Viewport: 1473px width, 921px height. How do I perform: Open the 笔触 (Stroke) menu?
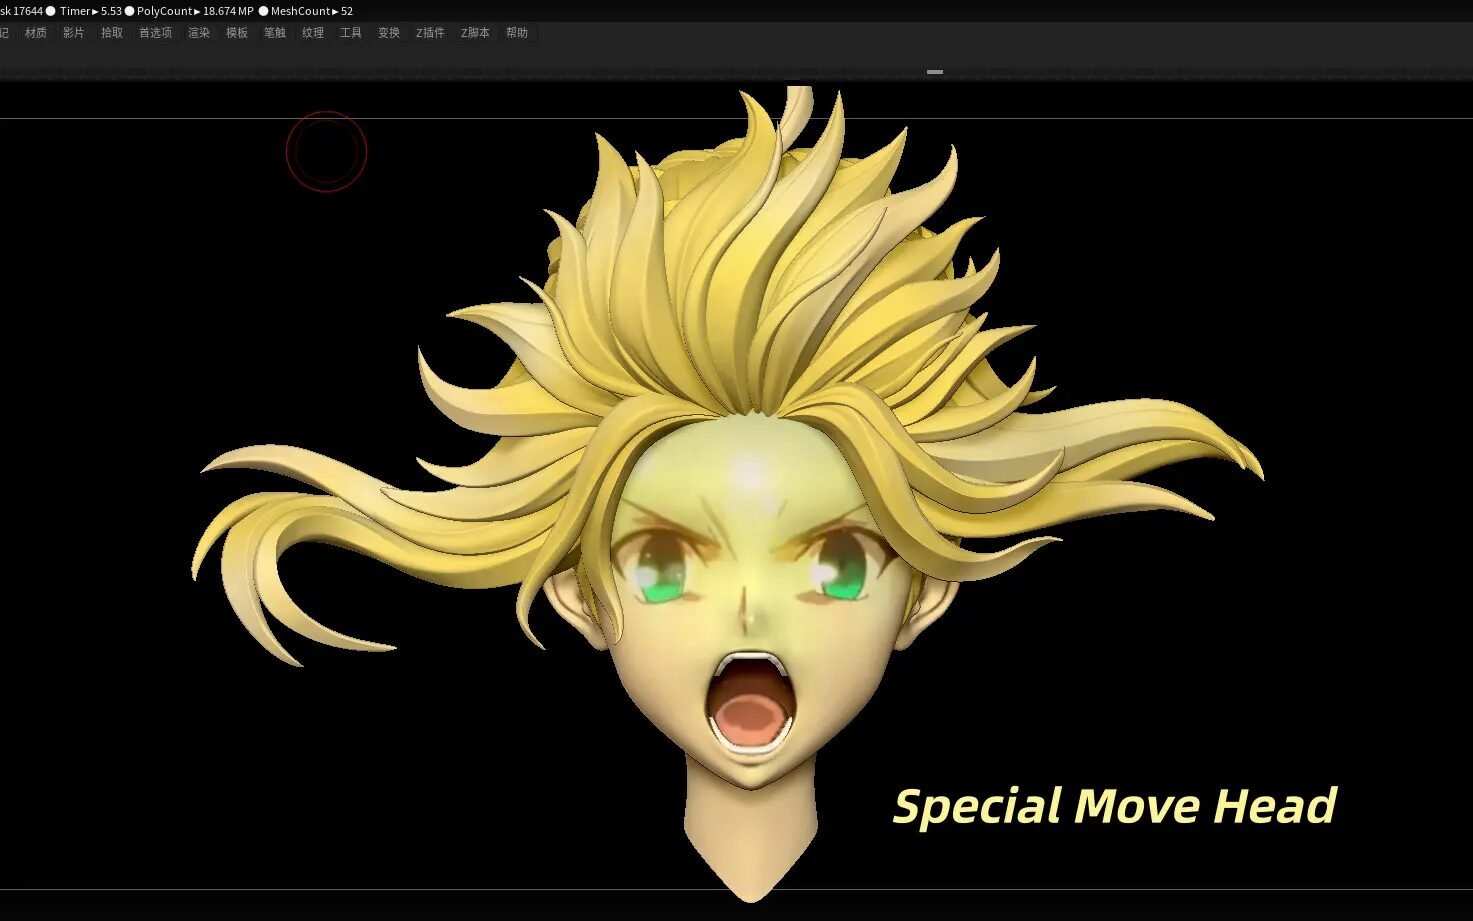[275, 33]
